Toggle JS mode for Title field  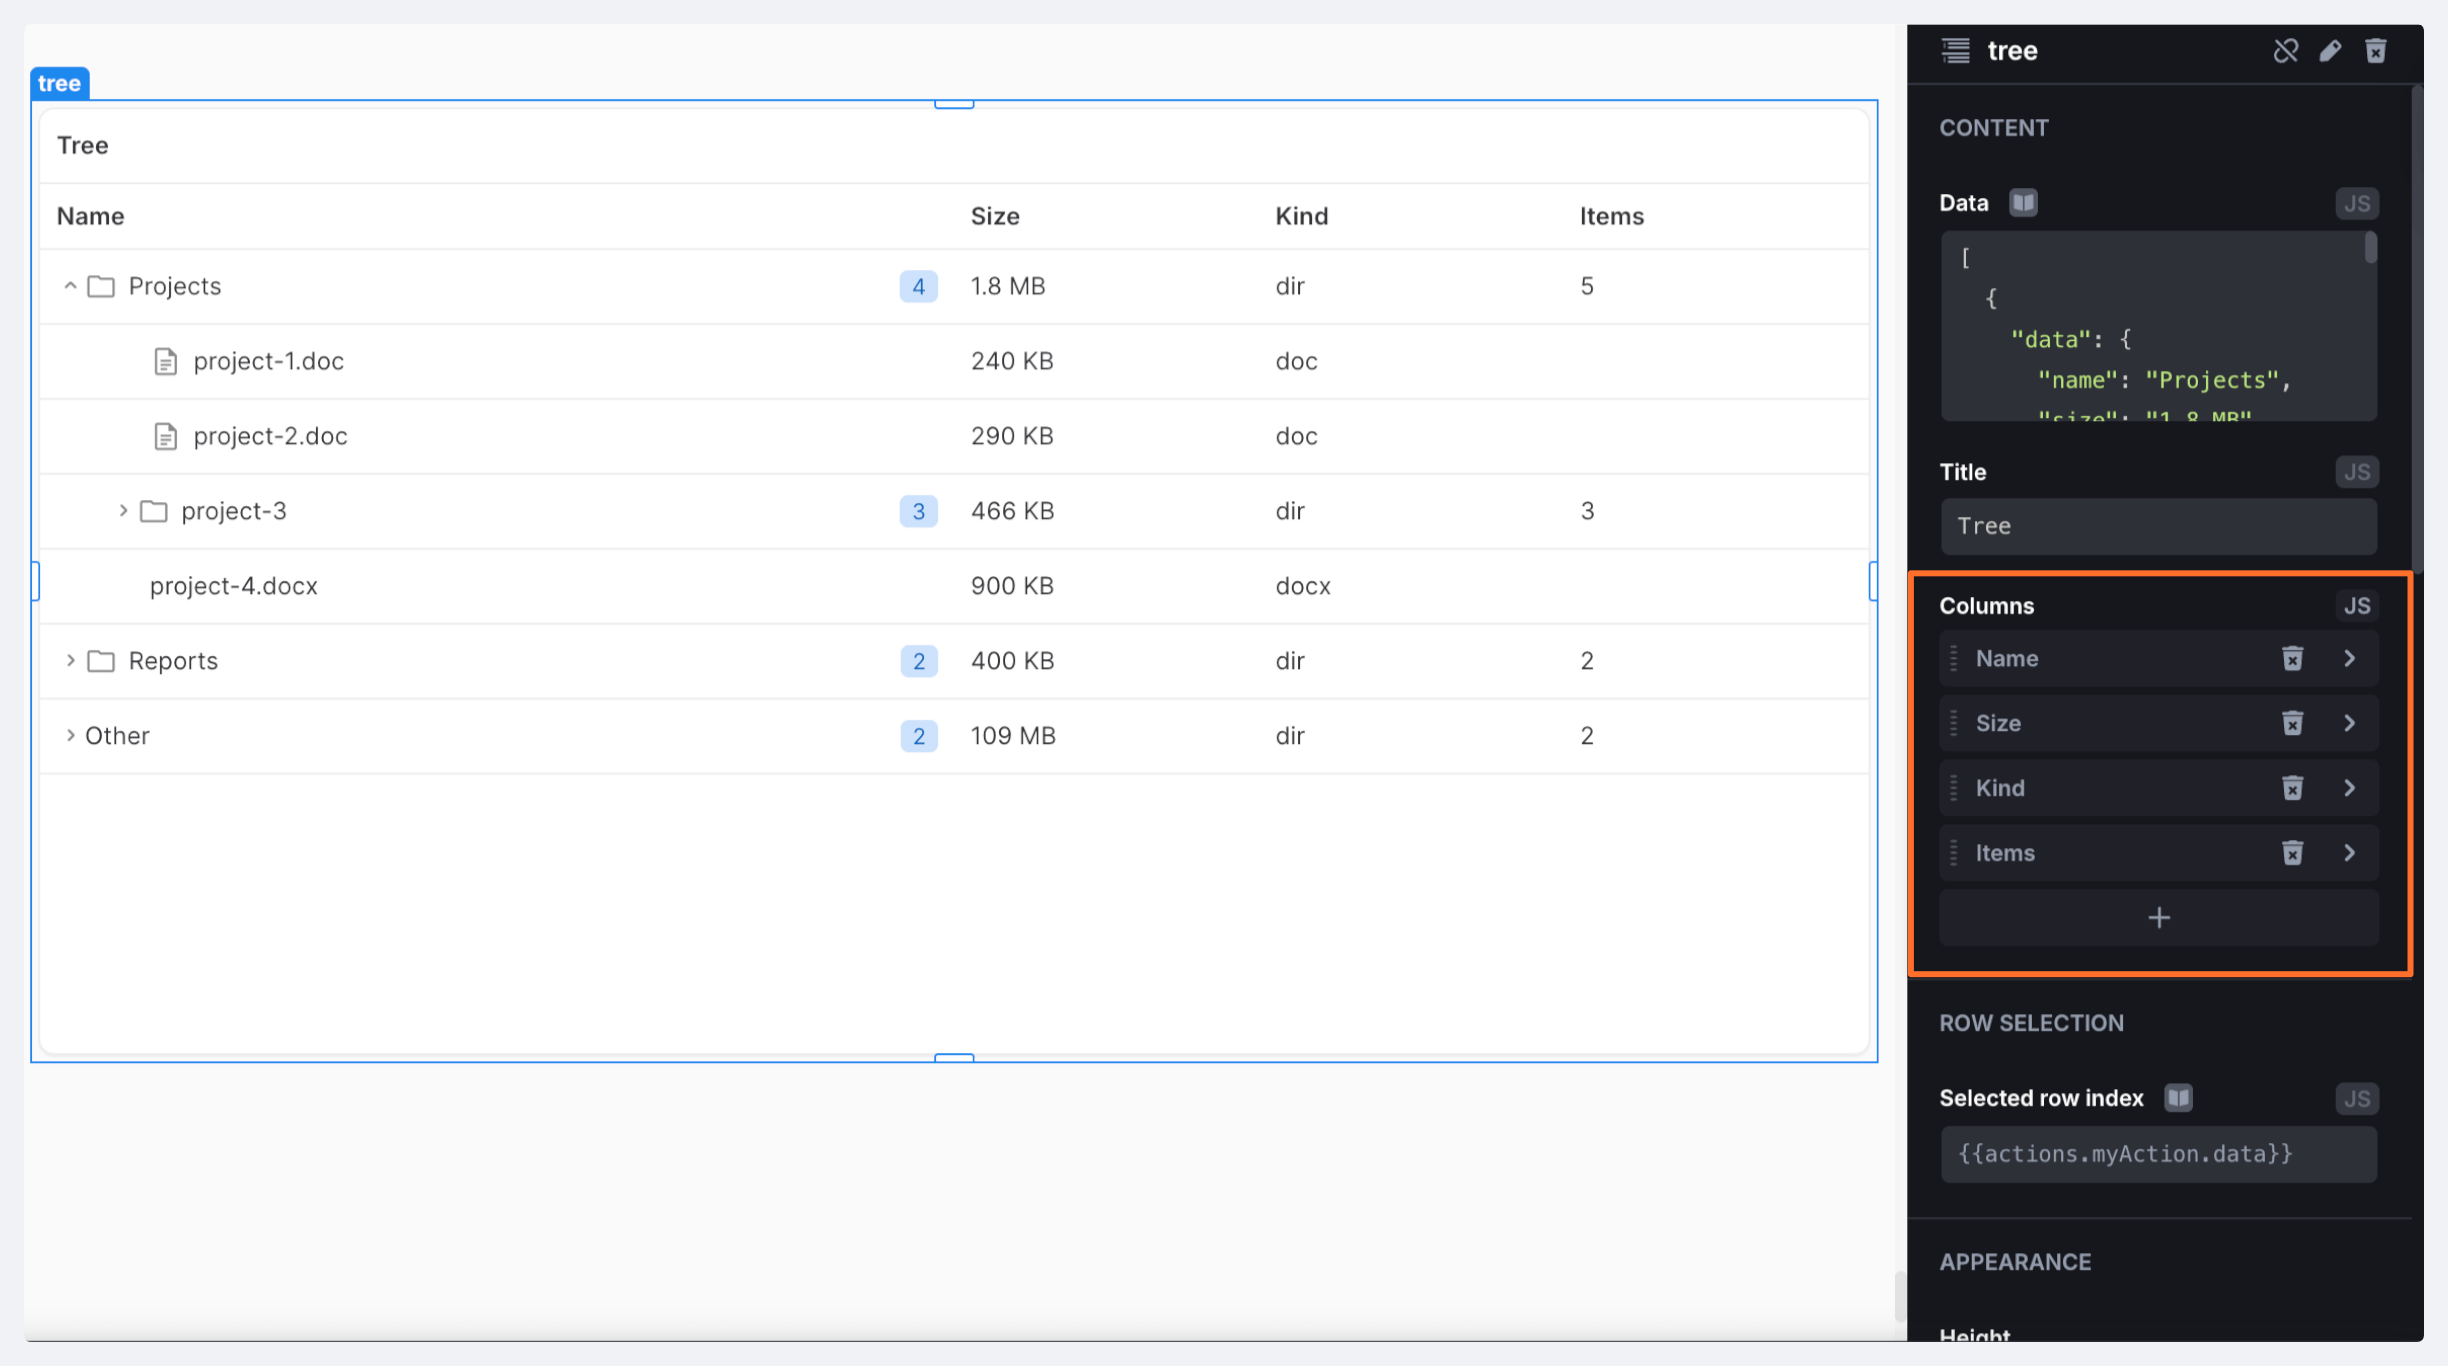coord(2356,472)
